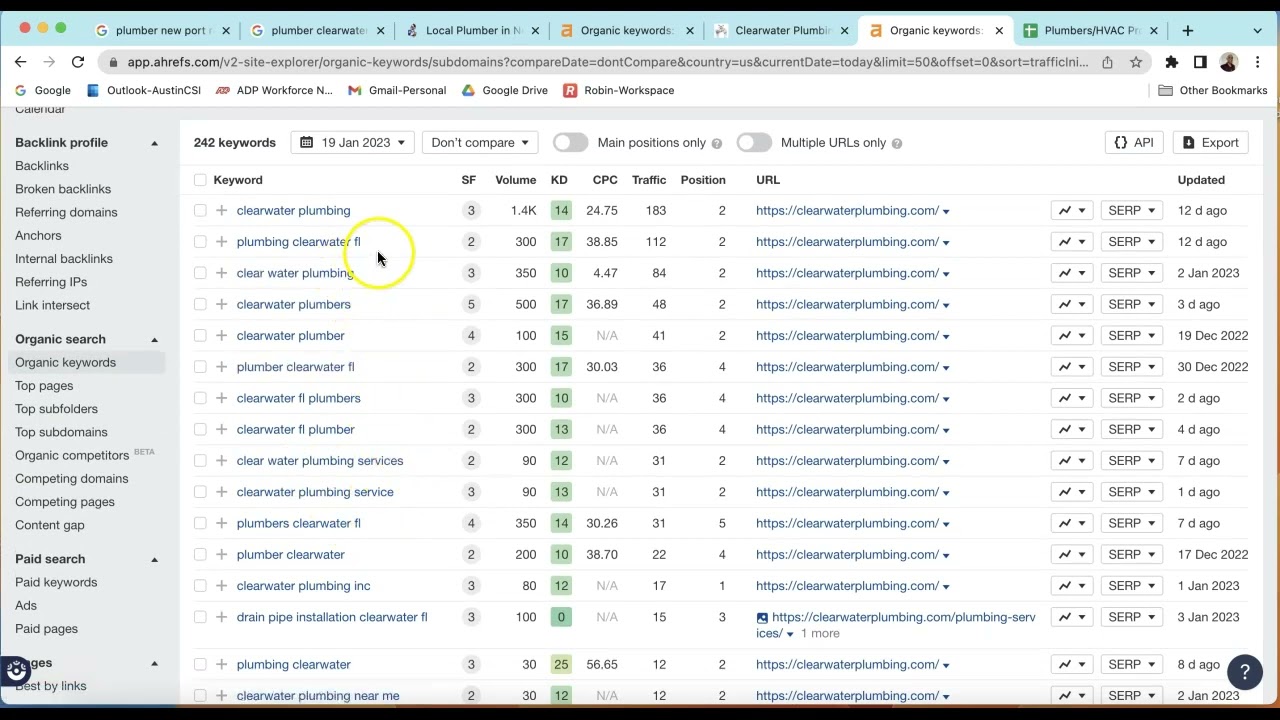Image resolution: width=1280 pixels, height=720 pixels.
Task: Check the clearwater plumber row checkbox
Action: coord(200,336)
